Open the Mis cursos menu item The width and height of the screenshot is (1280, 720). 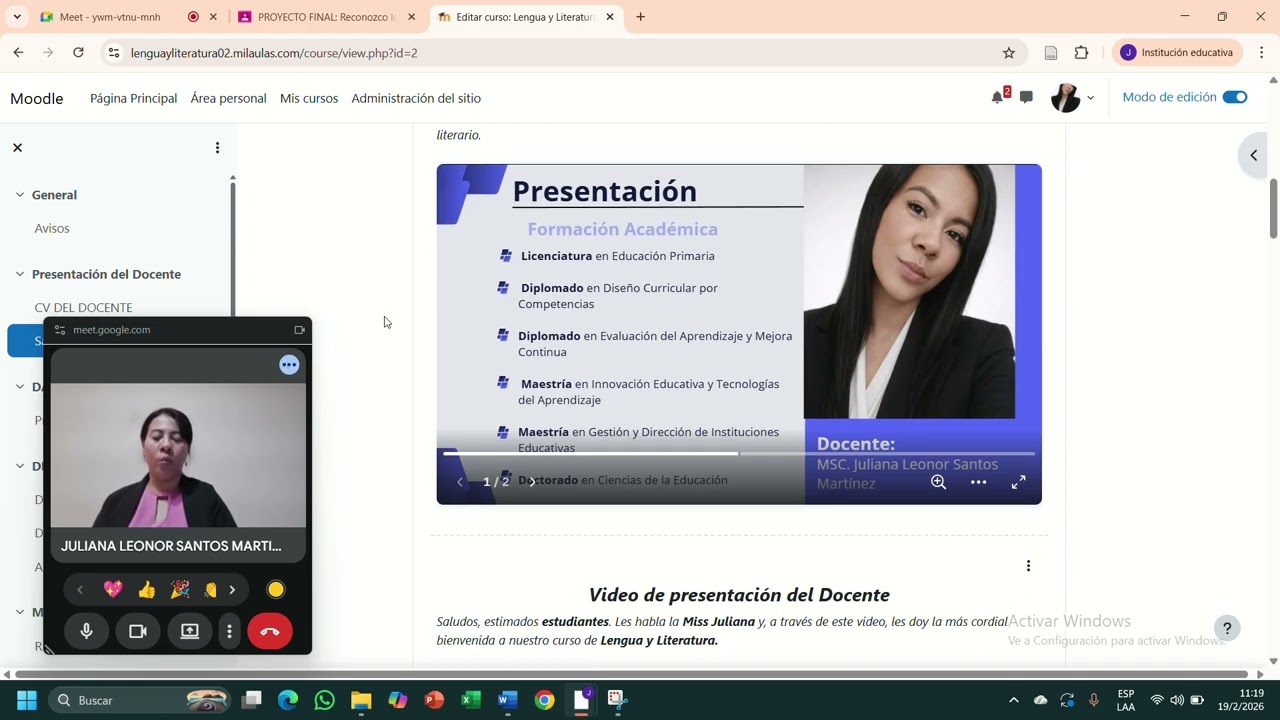309,98
